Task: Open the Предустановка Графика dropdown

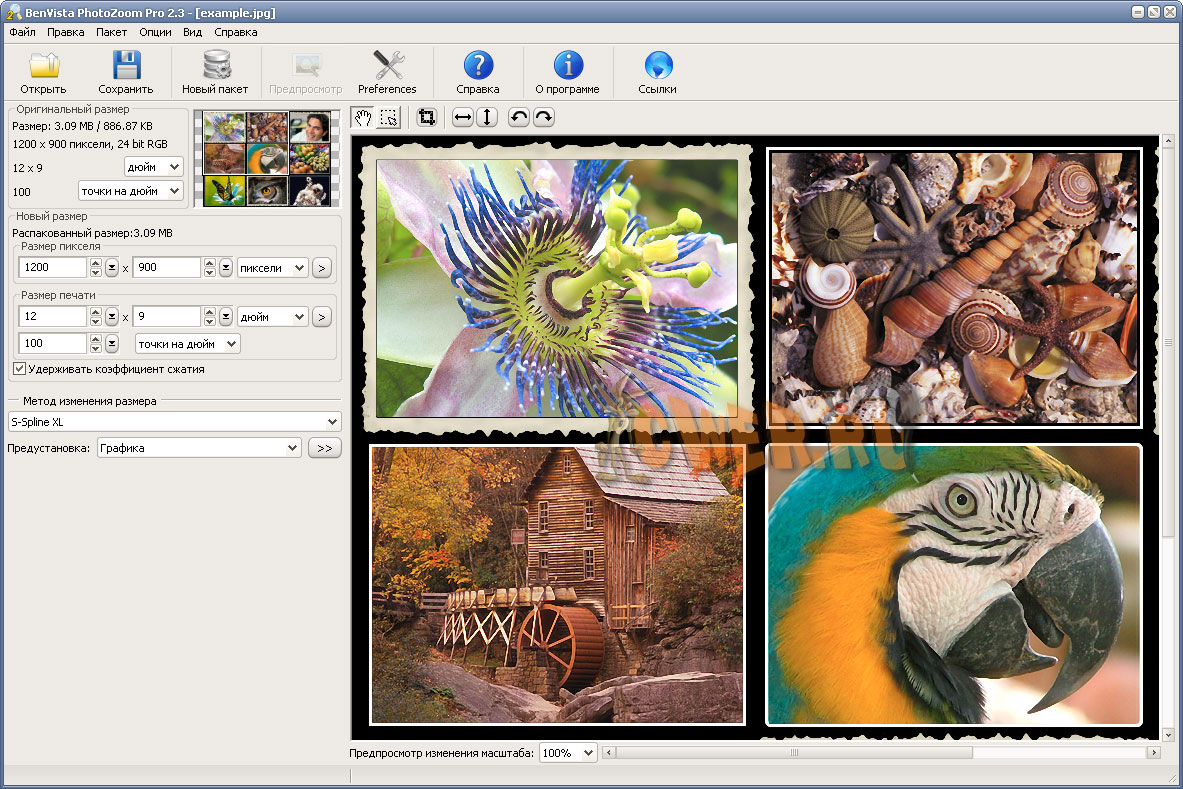Action: coord(292,449)
